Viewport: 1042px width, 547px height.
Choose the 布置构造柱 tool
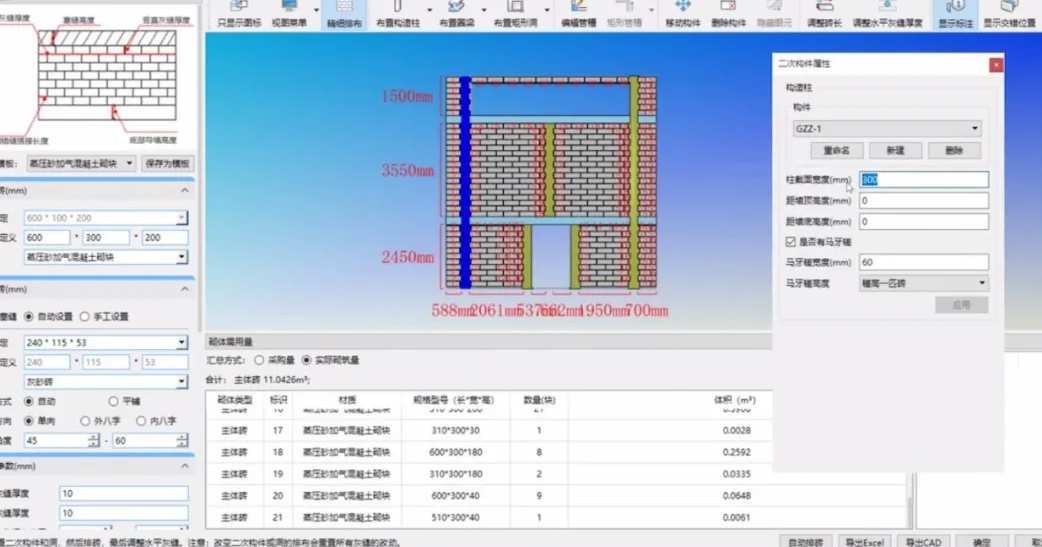coord(397,14)
